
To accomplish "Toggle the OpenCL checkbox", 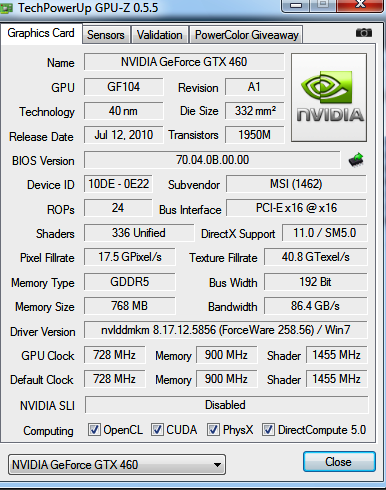I will pyautogui.click(x=94, y=430).
